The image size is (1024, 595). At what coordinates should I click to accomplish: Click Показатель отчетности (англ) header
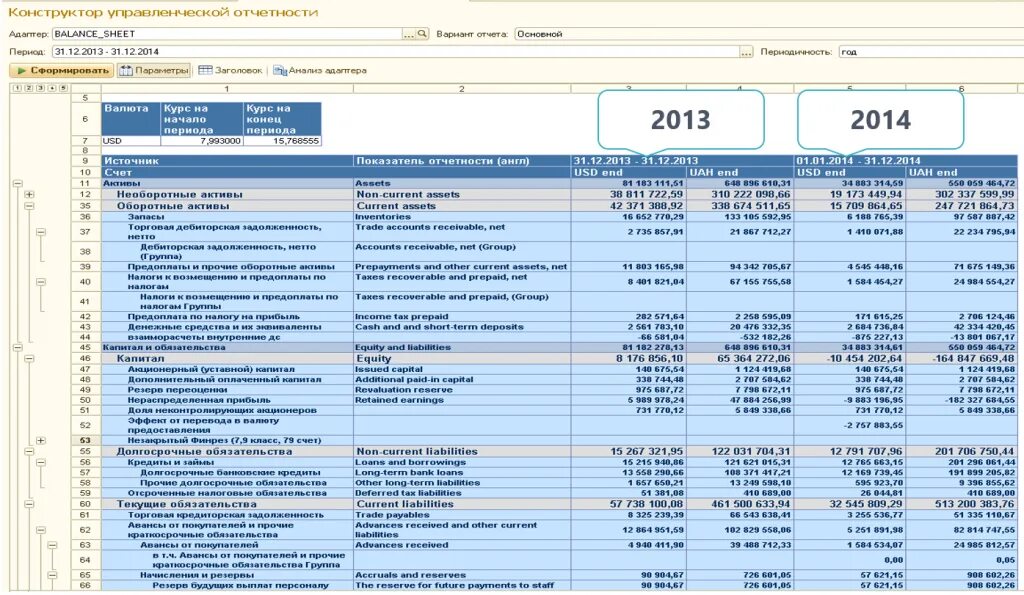point(462,161)
